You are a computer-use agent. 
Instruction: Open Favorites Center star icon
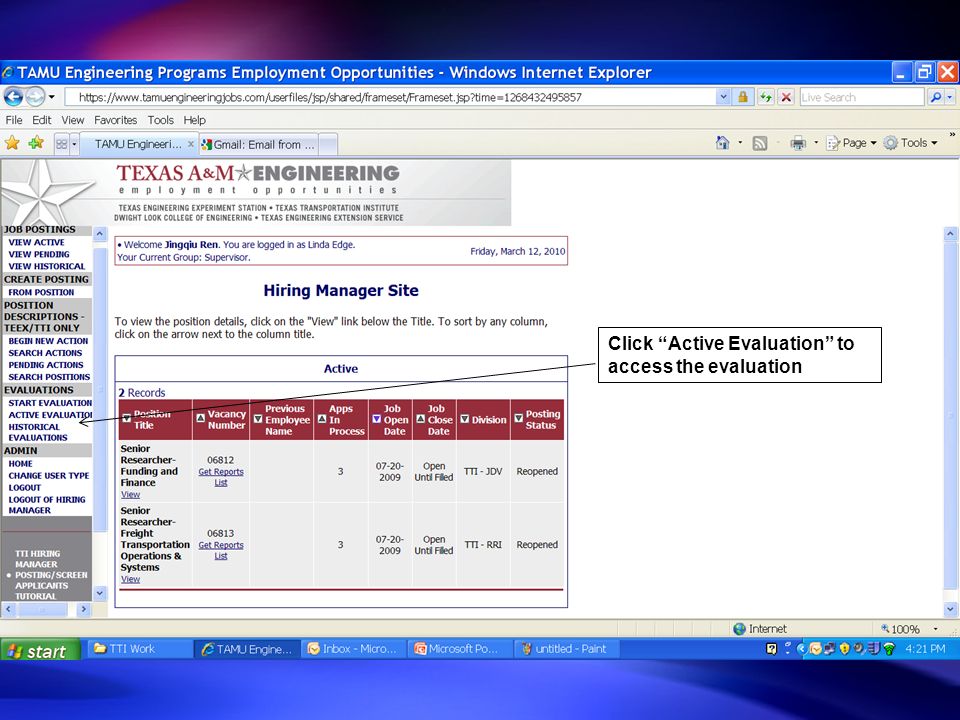(x=12, y=143)
